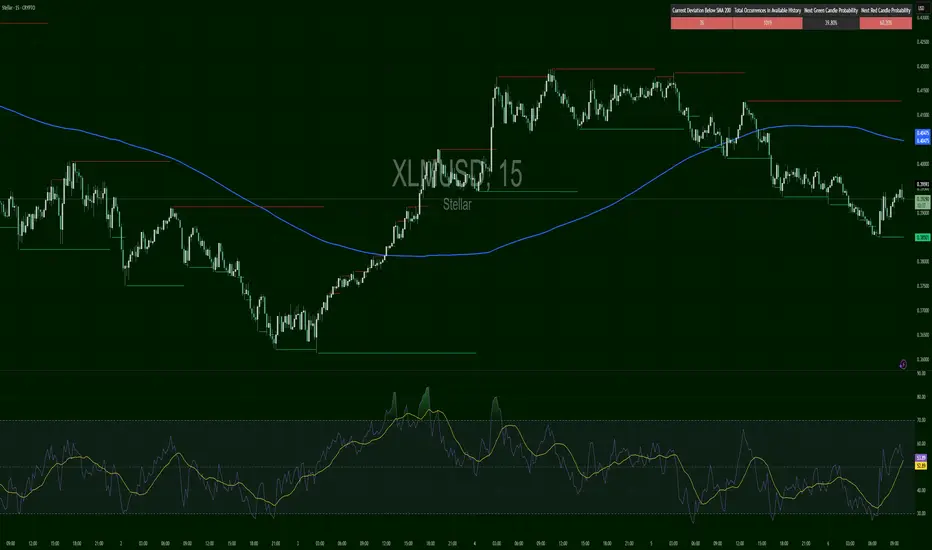Select the Current Deviation Below SMA 200 header cell
The width and height of the screenshot is (932, 550).
click(x=701, y=10)
